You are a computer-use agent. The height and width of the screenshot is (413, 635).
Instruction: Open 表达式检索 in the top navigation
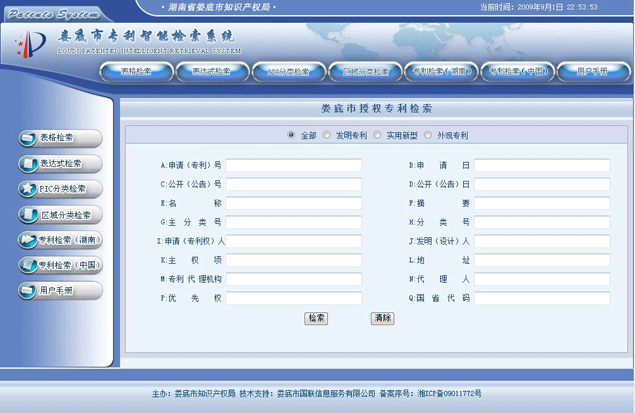pos(212,72)
